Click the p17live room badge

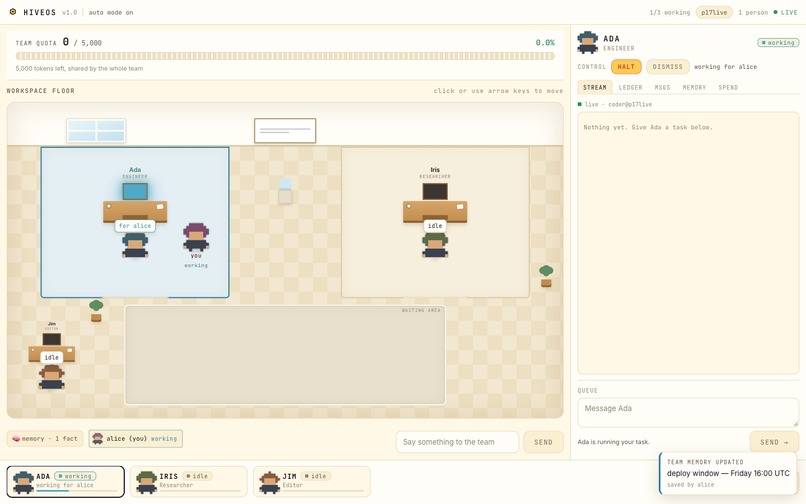point(714,12)
